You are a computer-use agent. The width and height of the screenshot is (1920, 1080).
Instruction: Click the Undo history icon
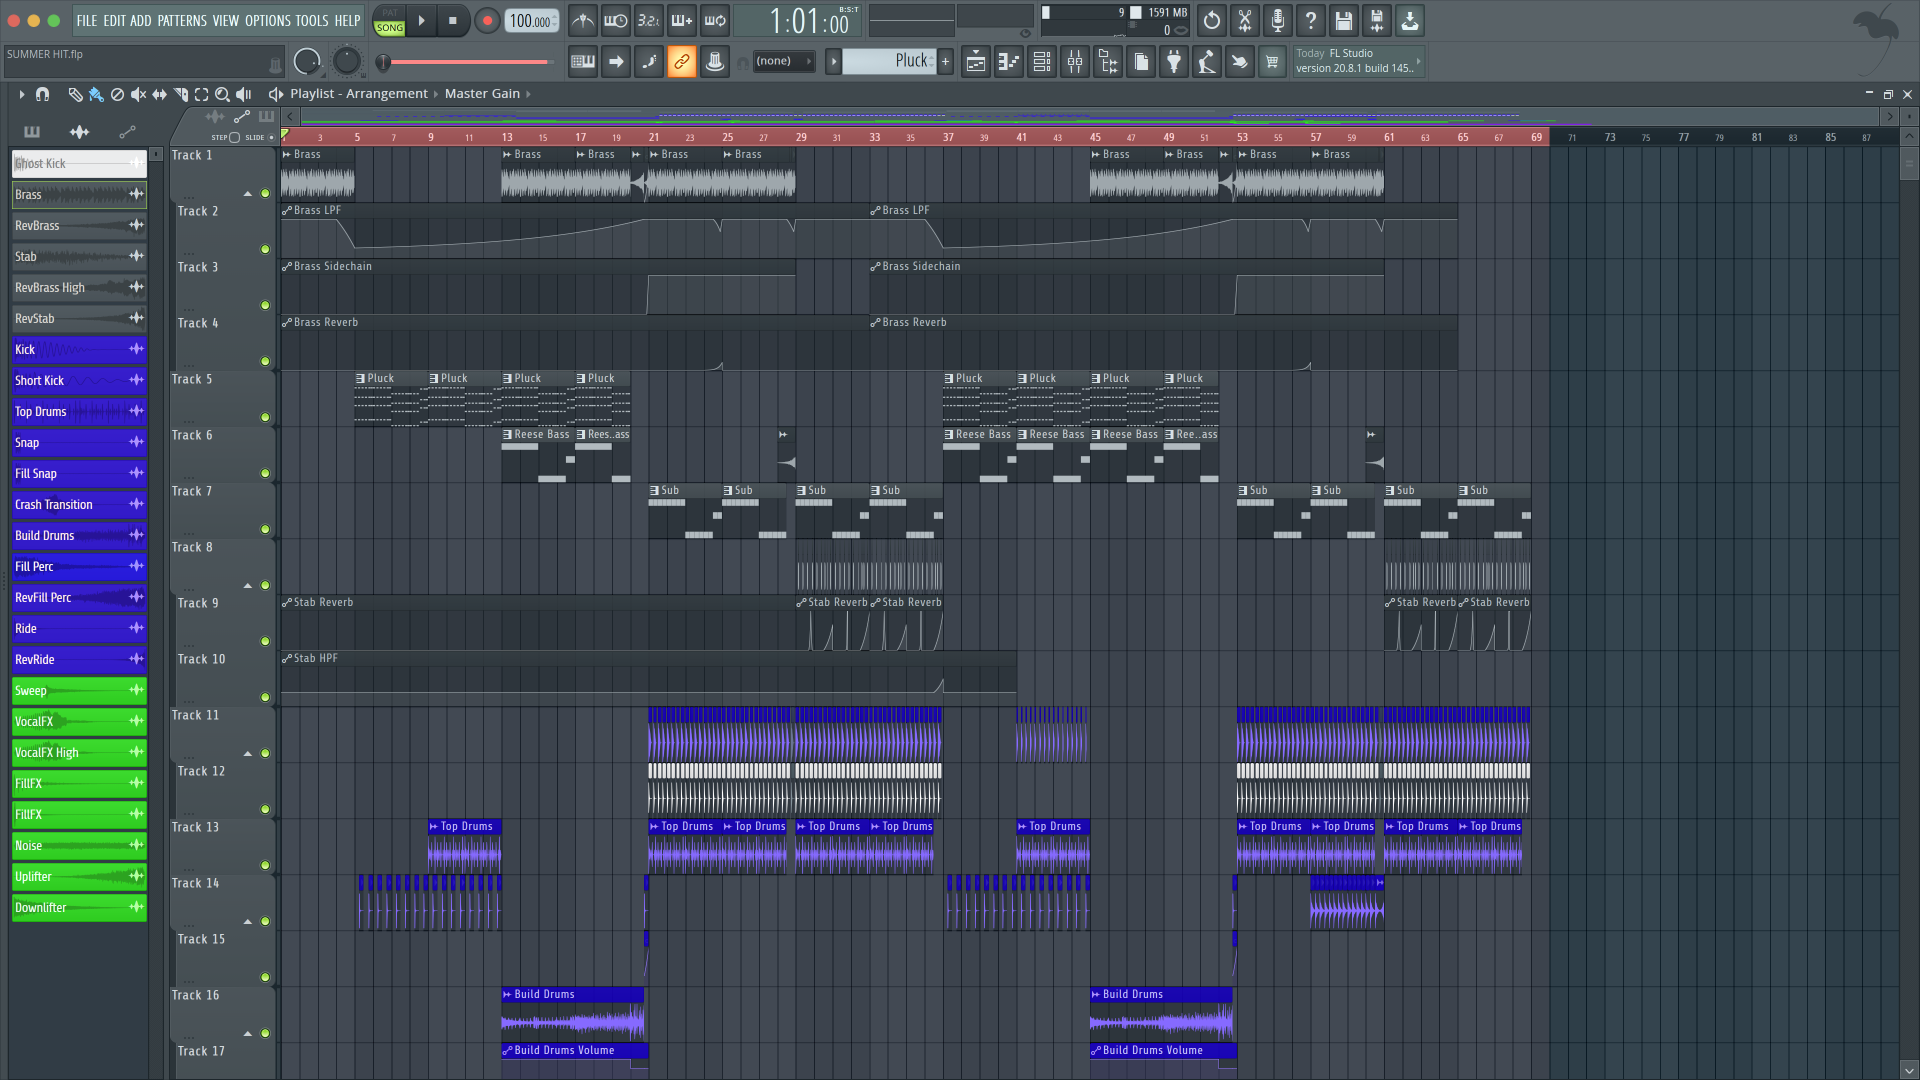click(x=1212, y=20)
